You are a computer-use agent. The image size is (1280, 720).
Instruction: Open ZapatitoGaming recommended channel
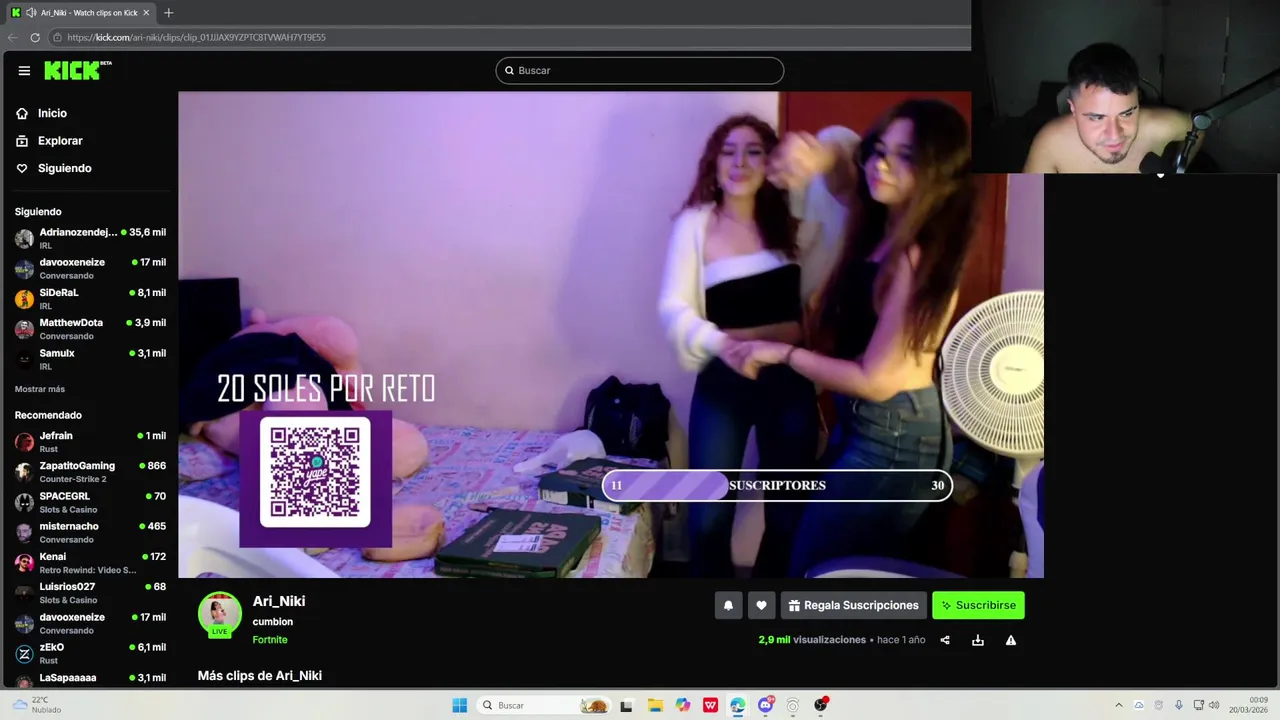pyautogui.click(x=90, y=471)
